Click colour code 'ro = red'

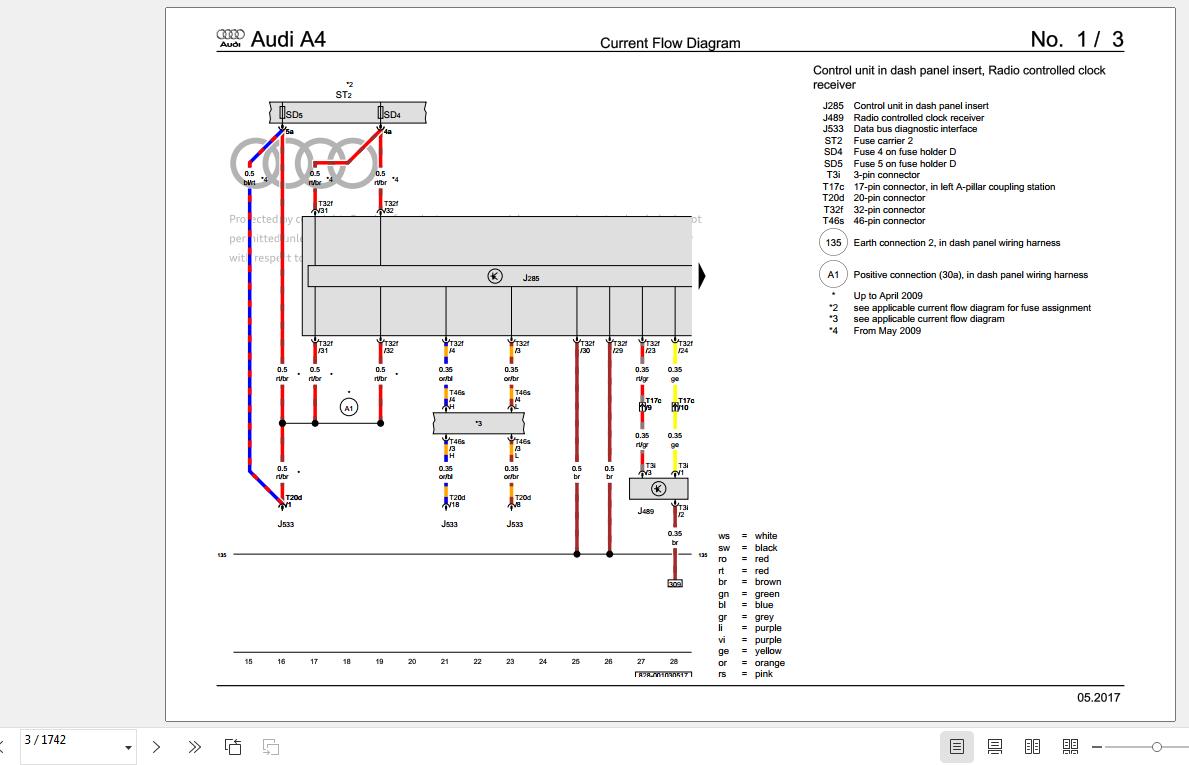tap(744, 559)
